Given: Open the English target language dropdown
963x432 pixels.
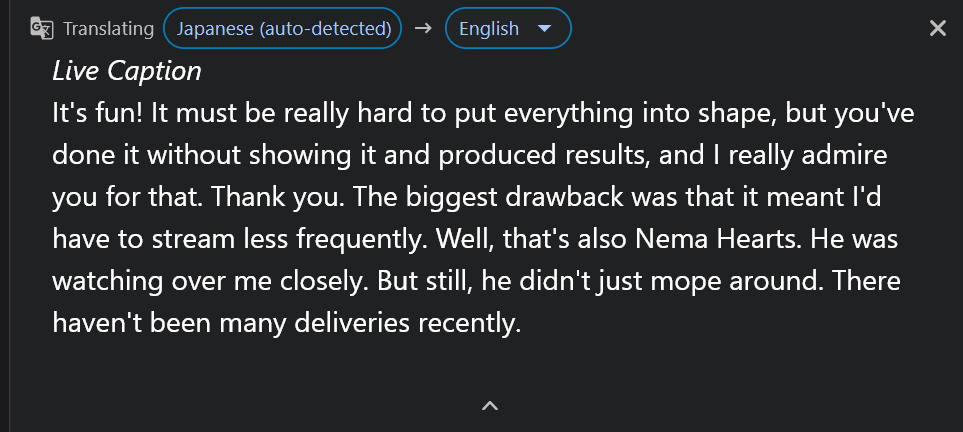Looking at the screenshot, I should tap(507, 28).
